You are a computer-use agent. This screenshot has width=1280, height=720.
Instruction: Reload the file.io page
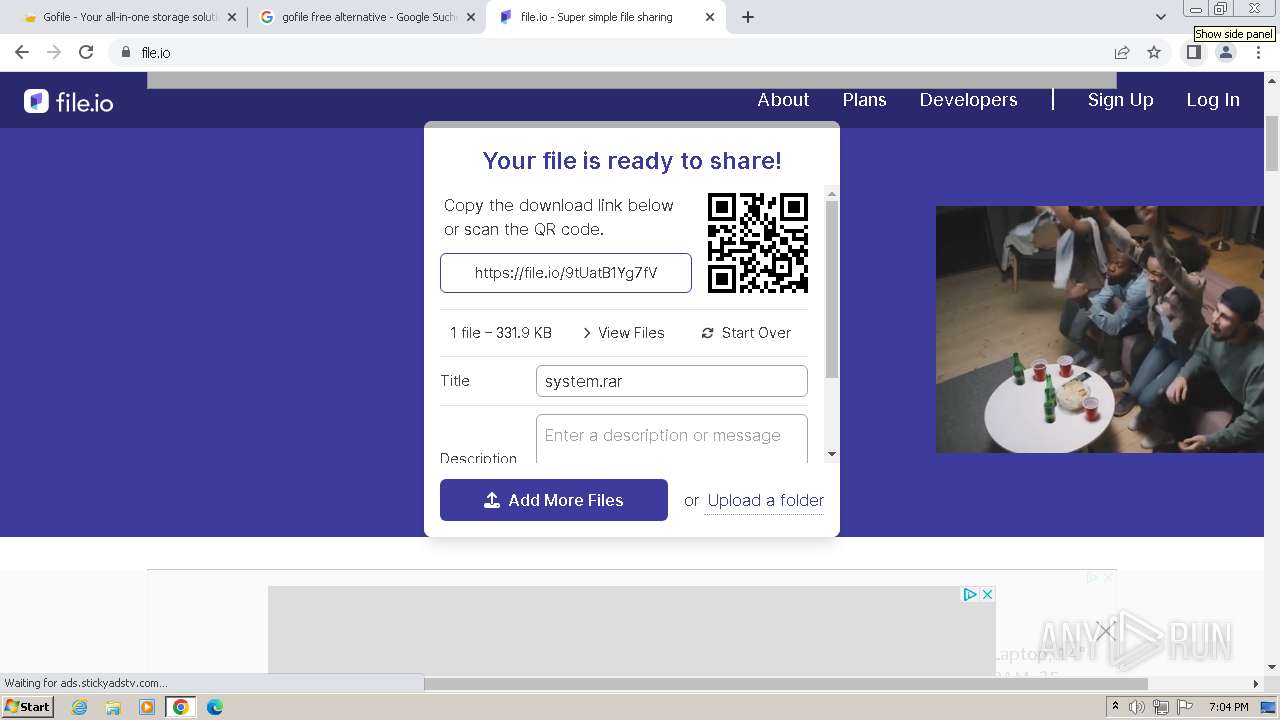tap(86, 52)
